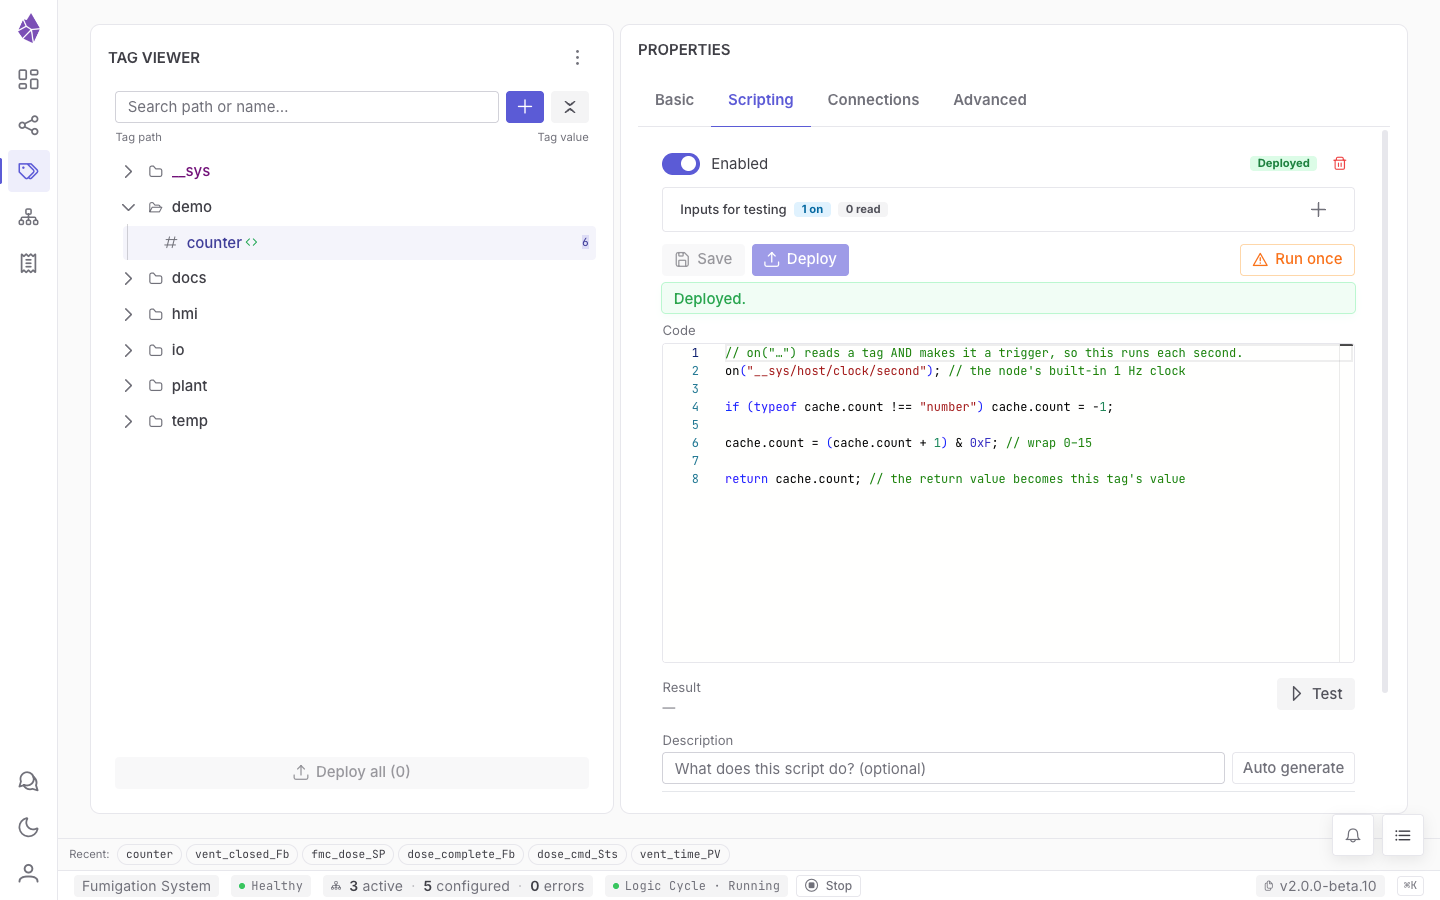Click the '1 on' inputs badge
The height and width of the screenshot is (900, 1440).
[812, 210]
